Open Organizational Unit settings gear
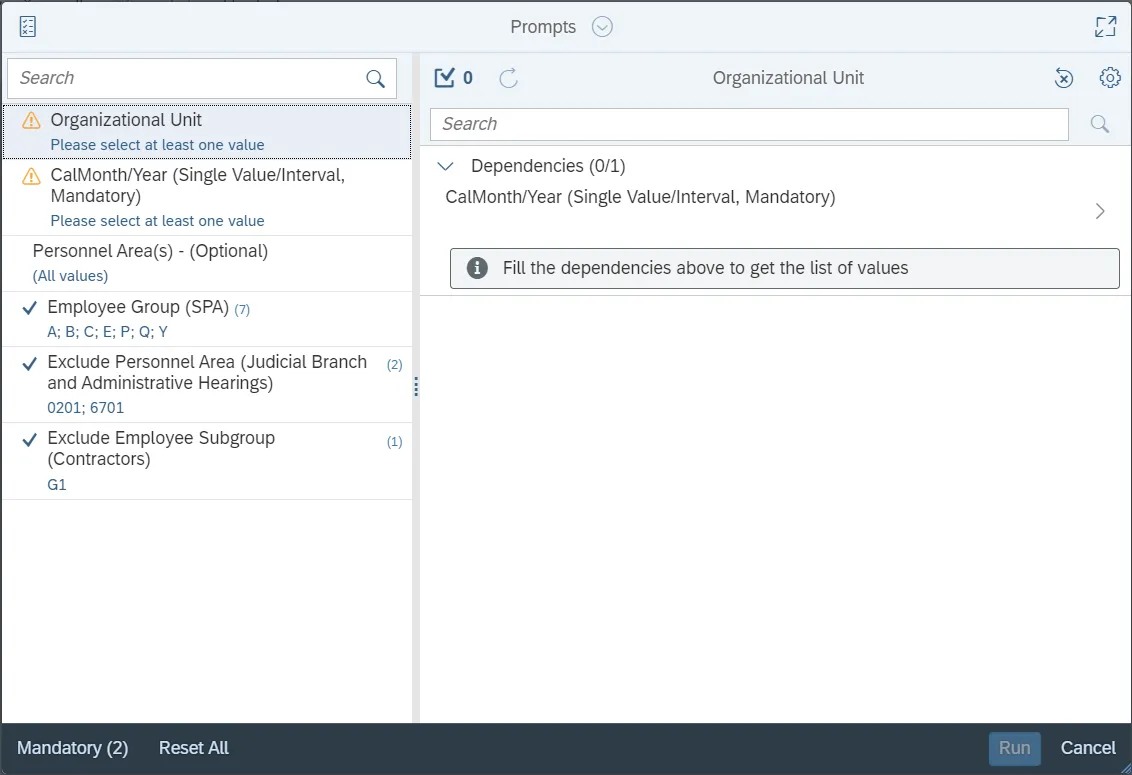The height and width of the screenshot is (775, 1132). pyautogui.click(x=1109, y=78)
